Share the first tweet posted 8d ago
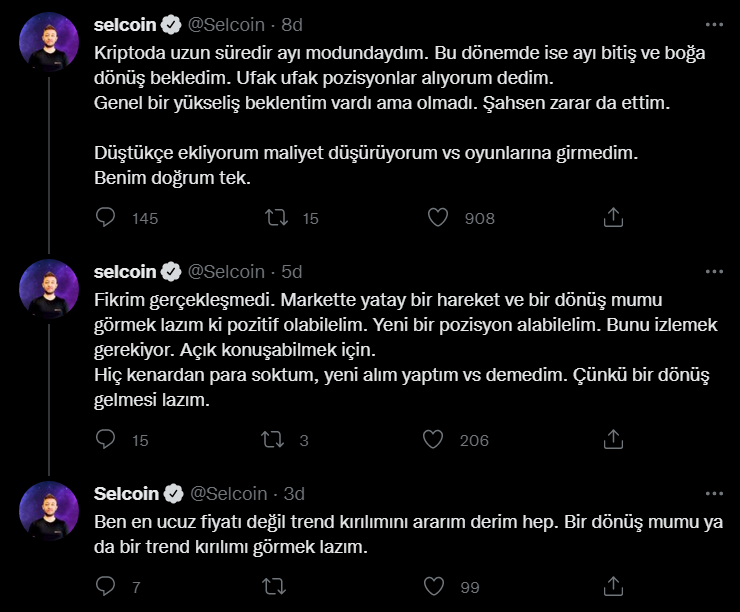The image size is (740, 612). click(x=614, y=217)
